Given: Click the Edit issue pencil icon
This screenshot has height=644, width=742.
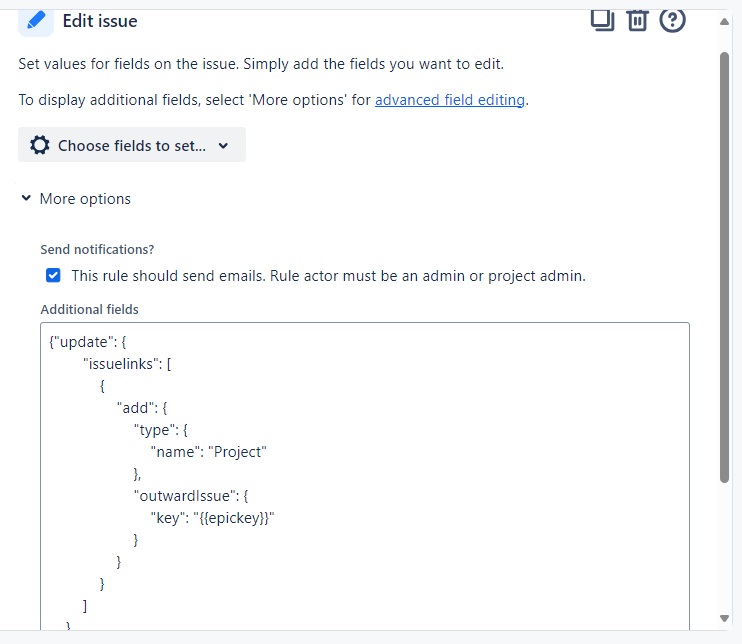Looking at the screenshot, I should (36, 21).
